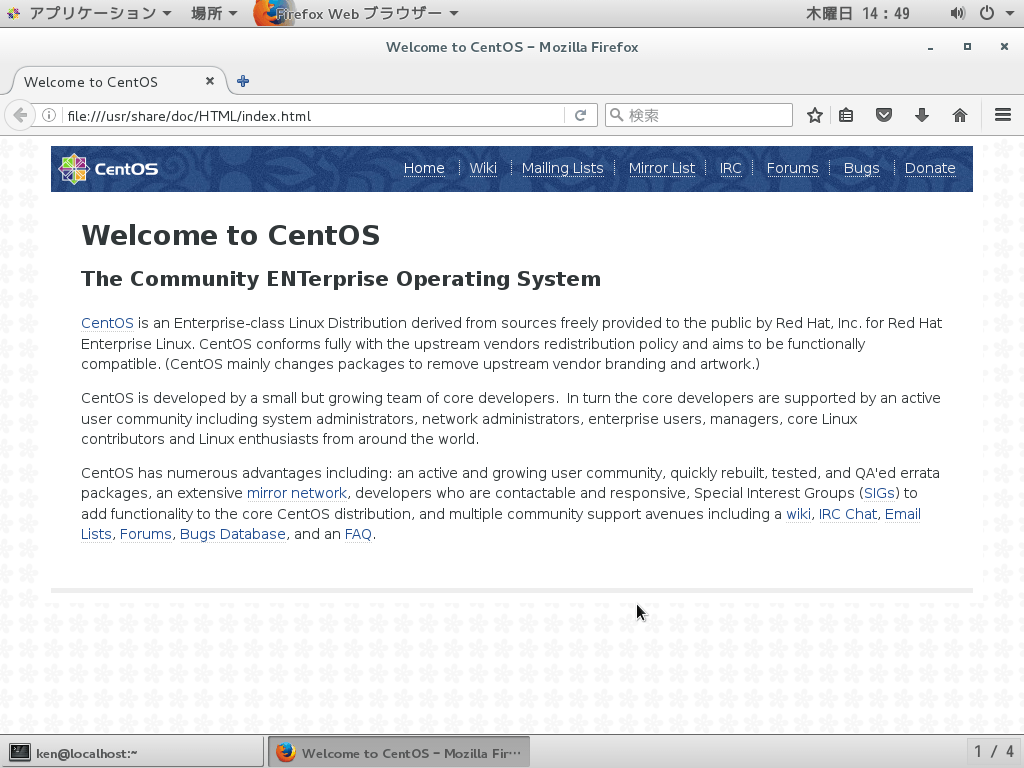
Task: Follow the mirror network link
Action: 296,493
